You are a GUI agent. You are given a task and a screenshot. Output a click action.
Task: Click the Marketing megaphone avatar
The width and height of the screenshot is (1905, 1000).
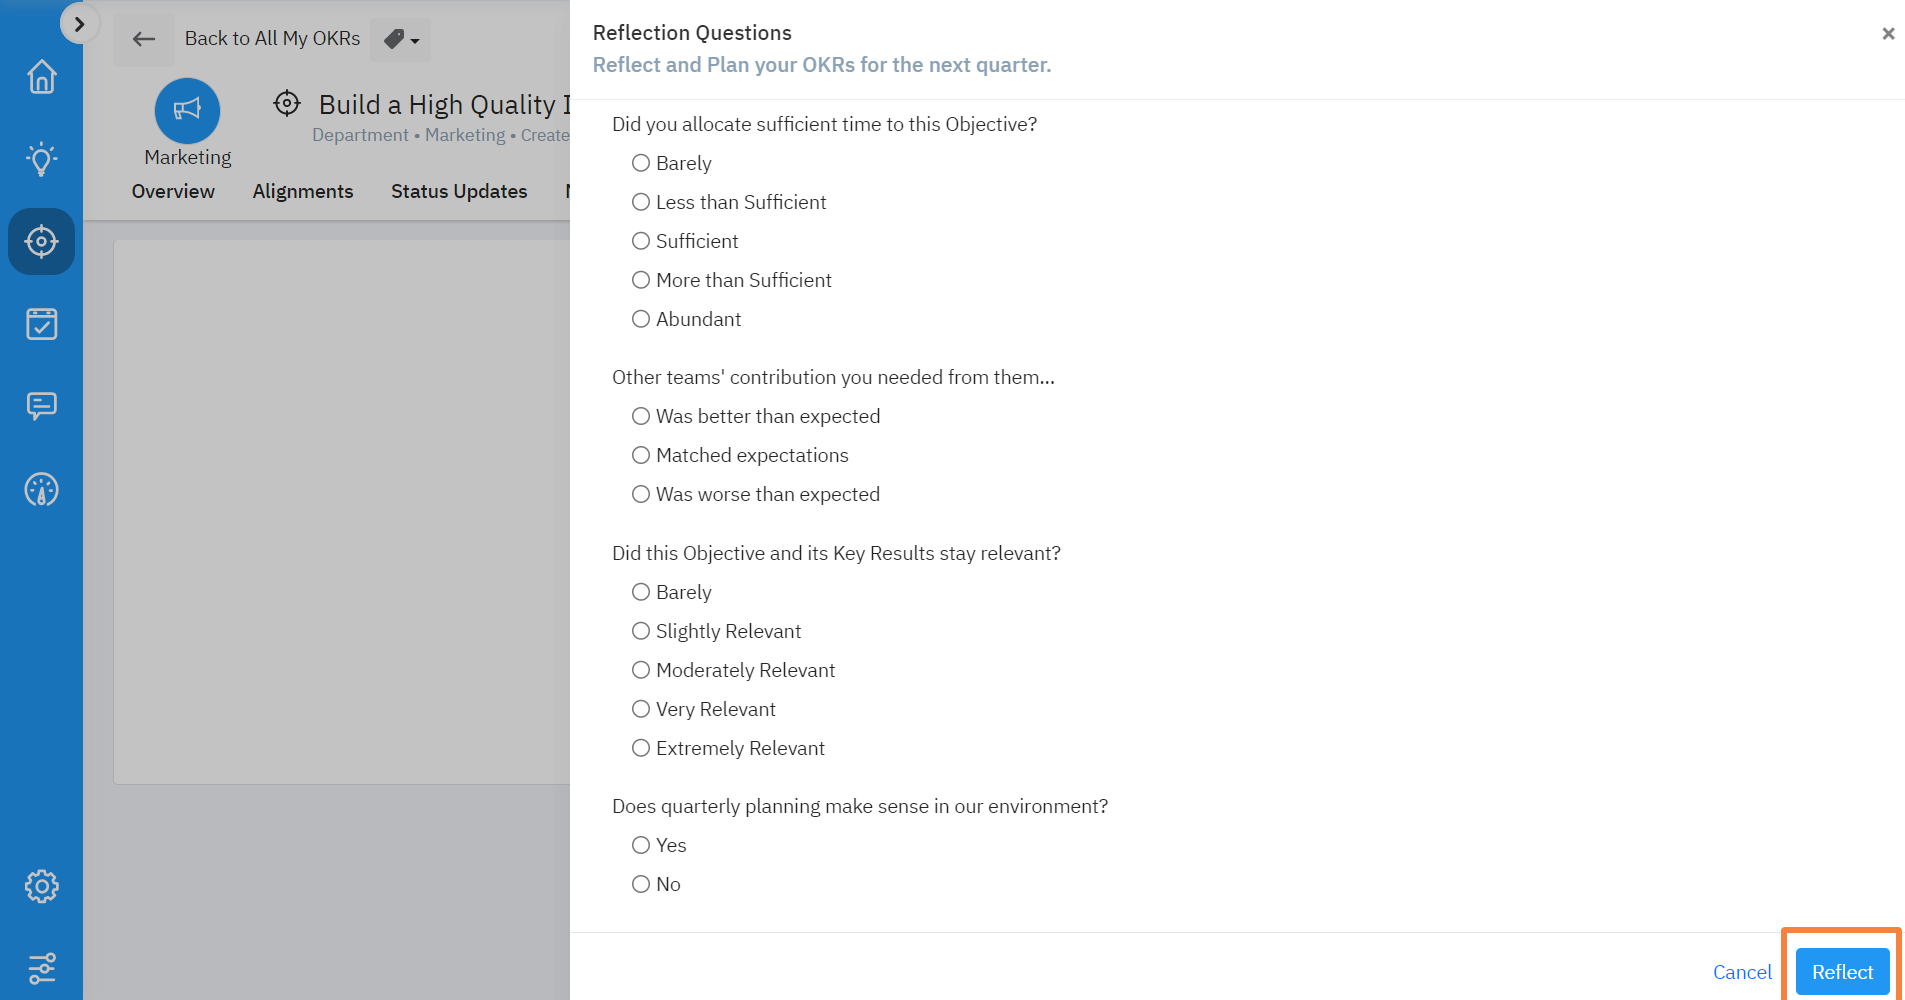[187, 111]
